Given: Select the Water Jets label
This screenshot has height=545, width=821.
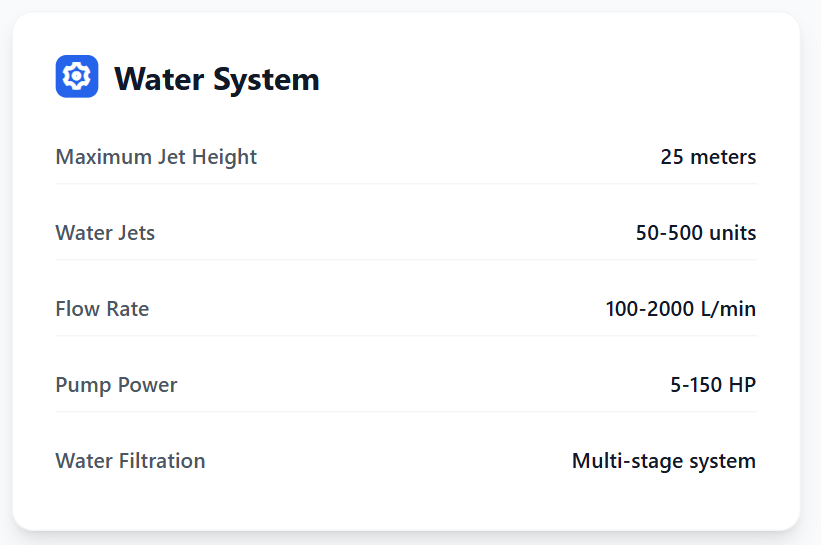Looking at the screenshot, I should 105,233.
